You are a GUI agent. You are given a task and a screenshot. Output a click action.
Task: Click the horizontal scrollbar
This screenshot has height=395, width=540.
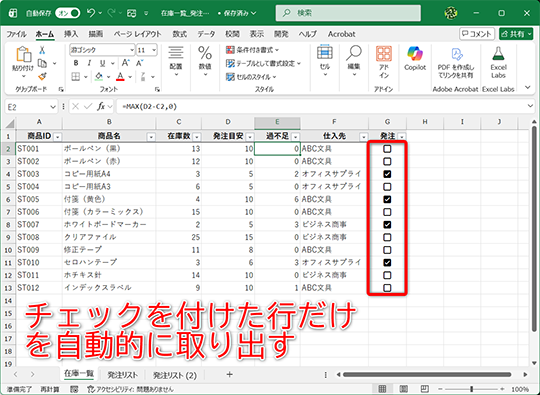[427, 374]
